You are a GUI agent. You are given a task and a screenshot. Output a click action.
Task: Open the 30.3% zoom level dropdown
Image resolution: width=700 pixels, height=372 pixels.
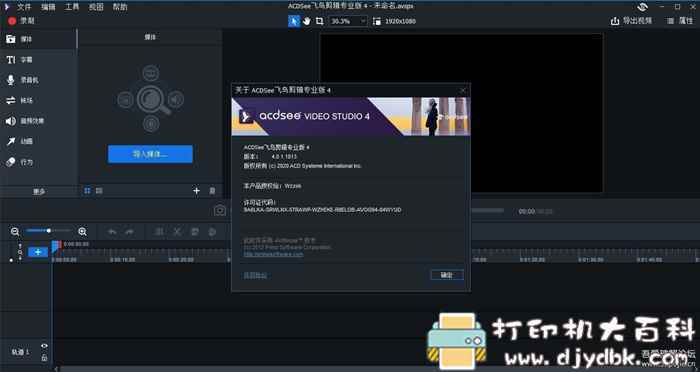pos(348,21)
